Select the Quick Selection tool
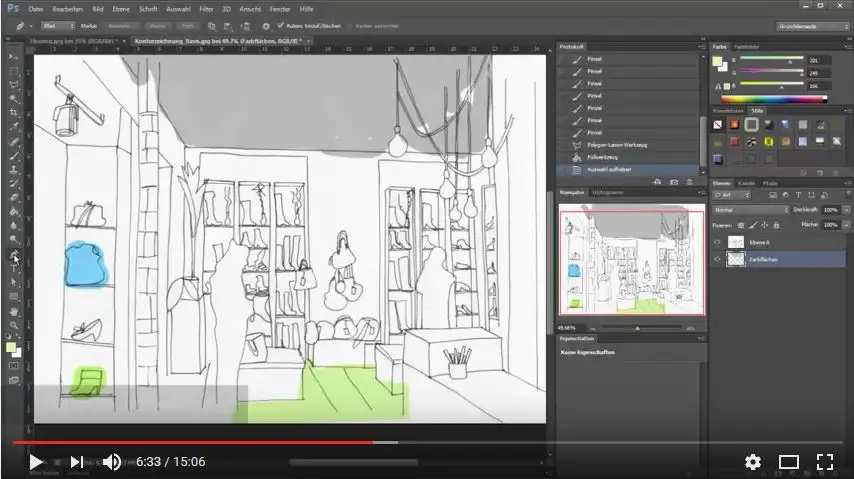 click(14, 99)
